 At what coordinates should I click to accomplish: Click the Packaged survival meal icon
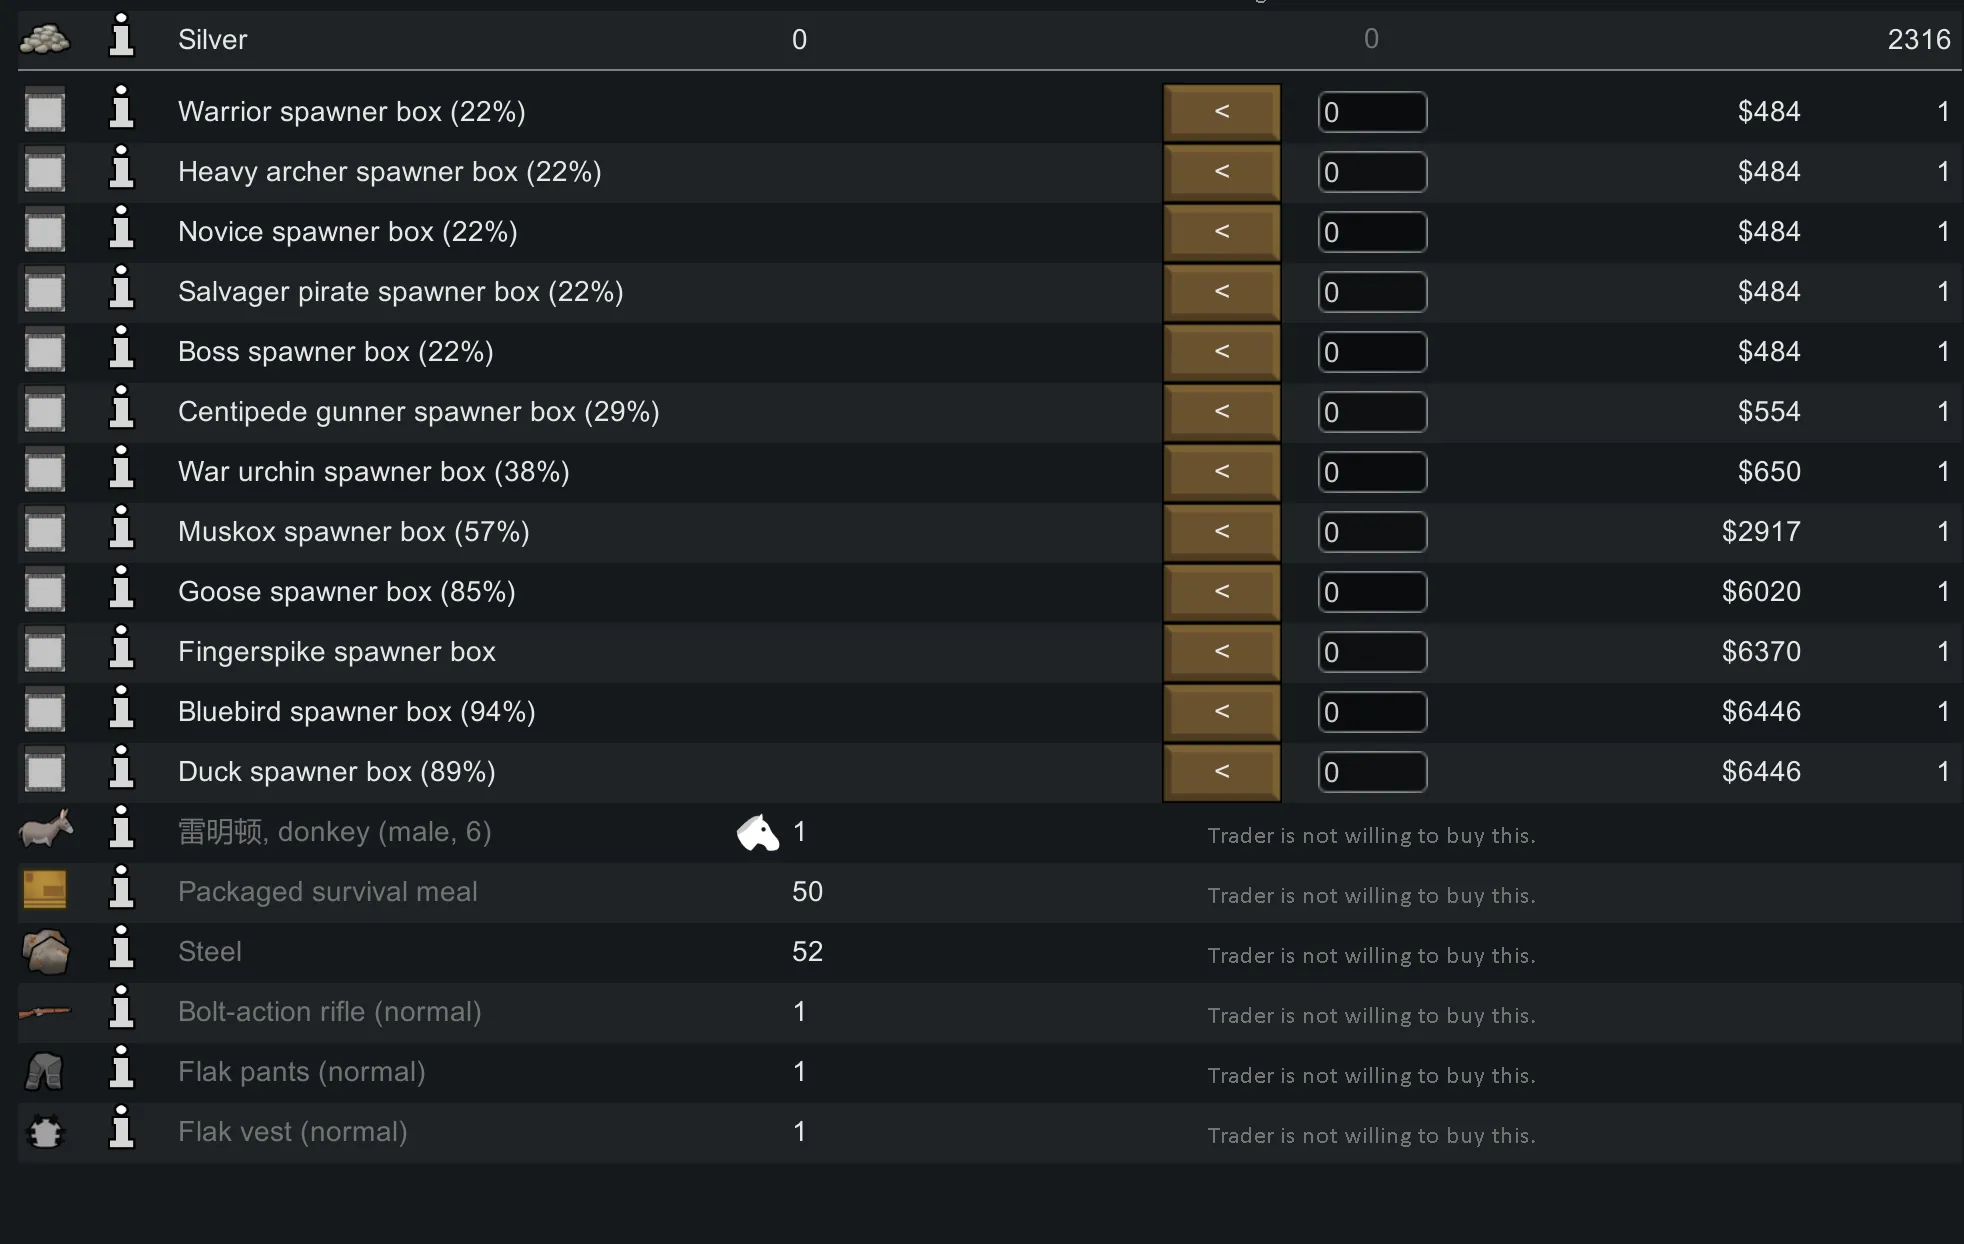(45, 891)
